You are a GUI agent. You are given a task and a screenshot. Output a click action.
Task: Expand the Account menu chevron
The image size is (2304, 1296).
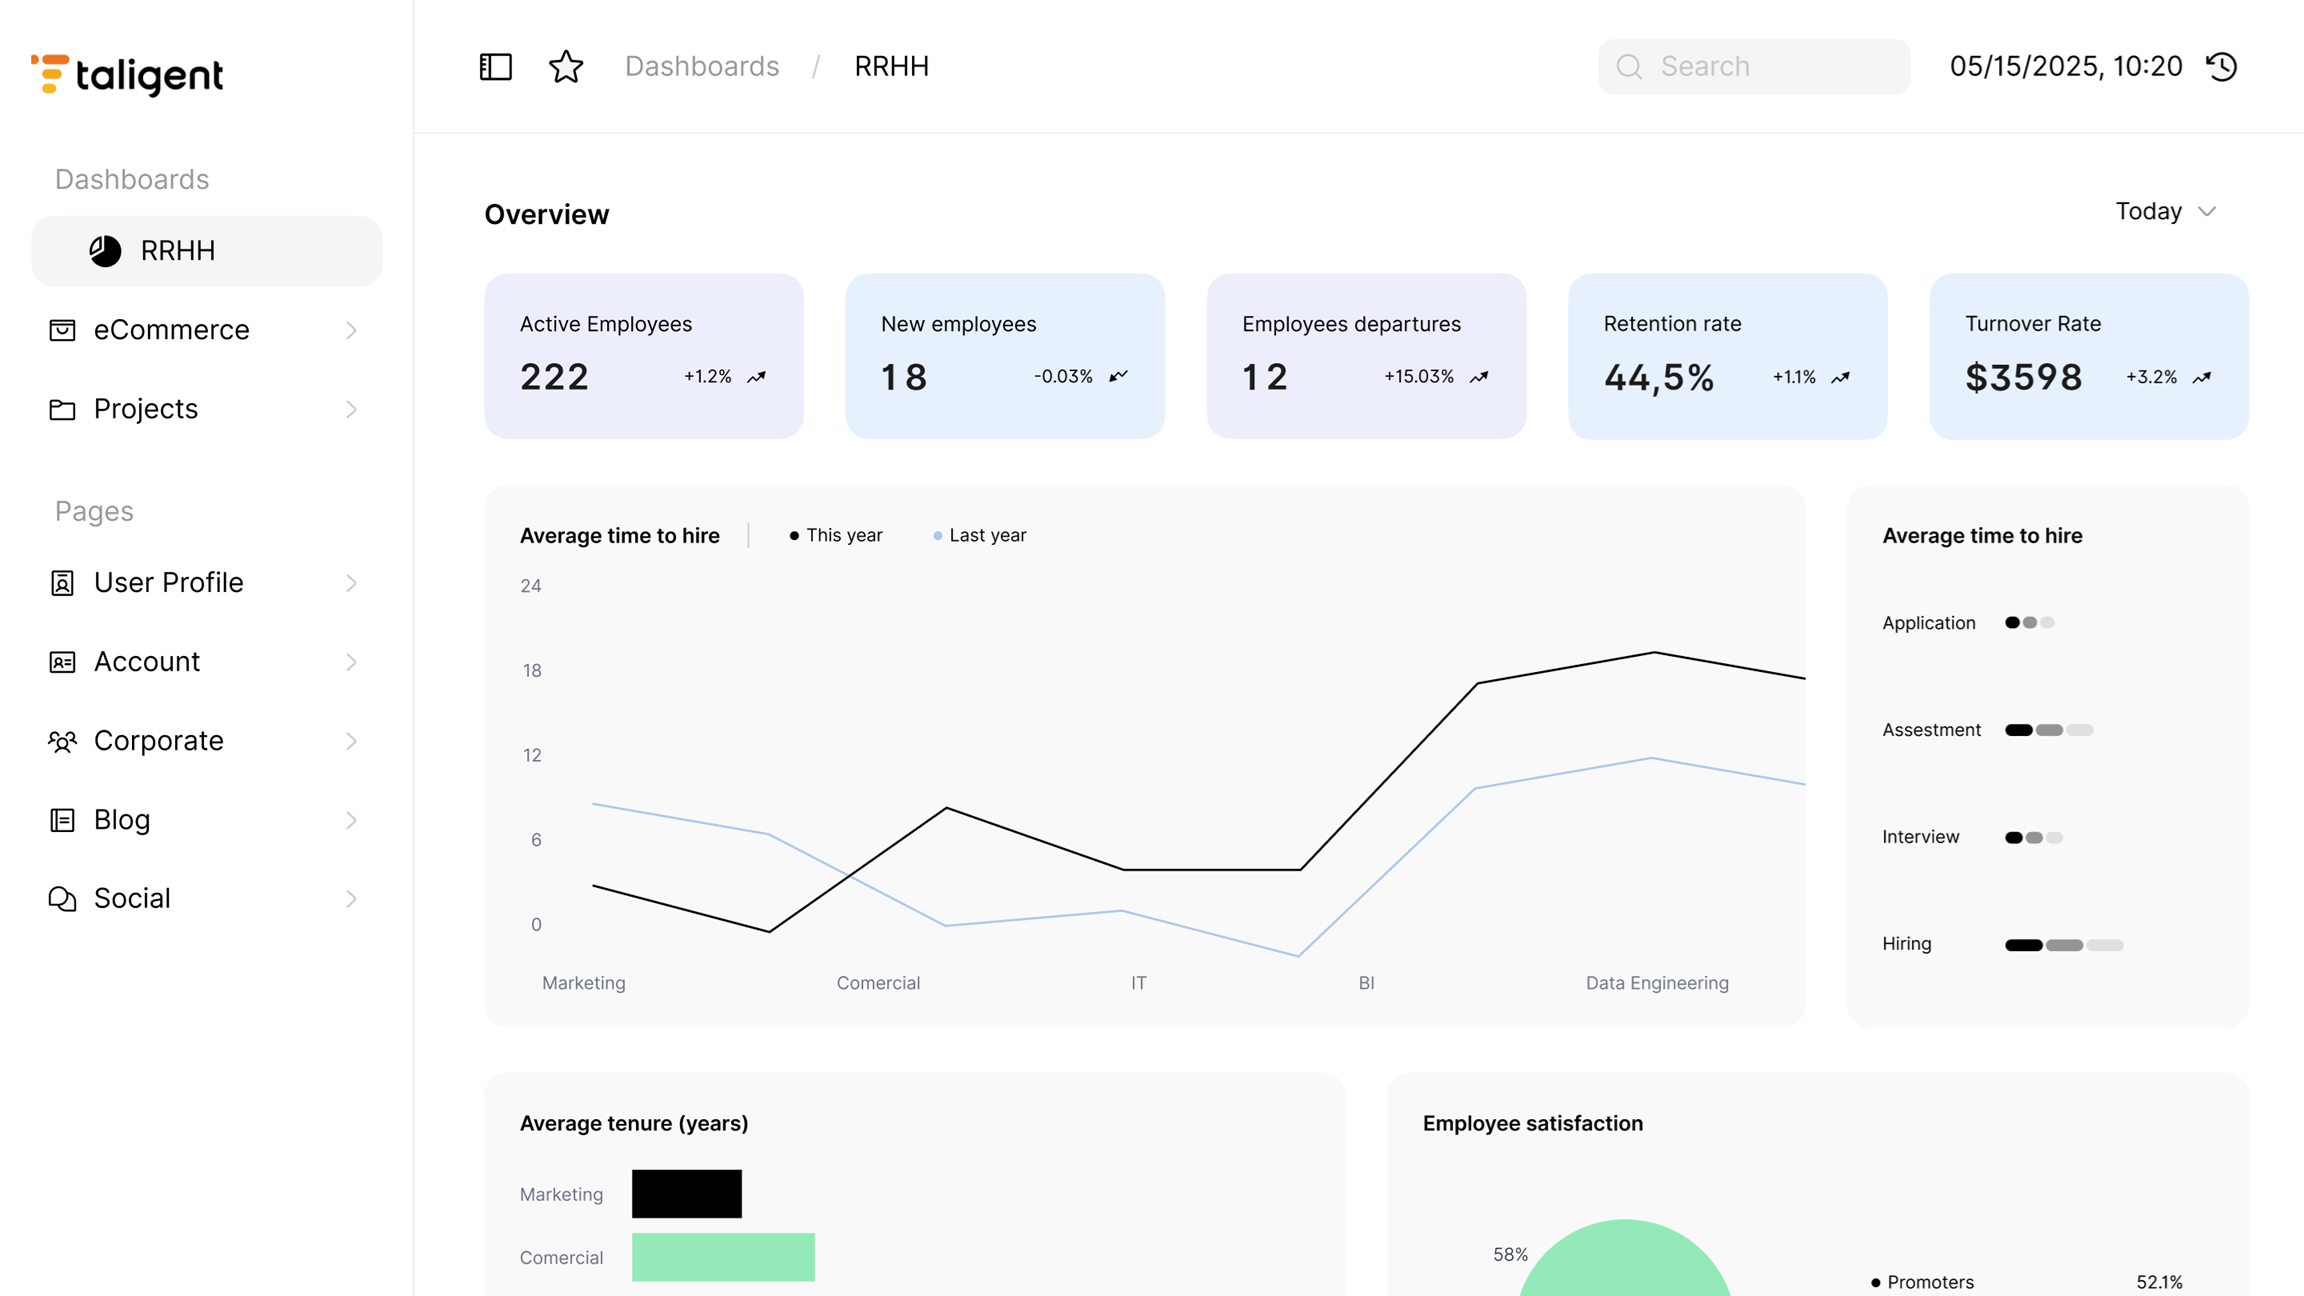[352, 662]
